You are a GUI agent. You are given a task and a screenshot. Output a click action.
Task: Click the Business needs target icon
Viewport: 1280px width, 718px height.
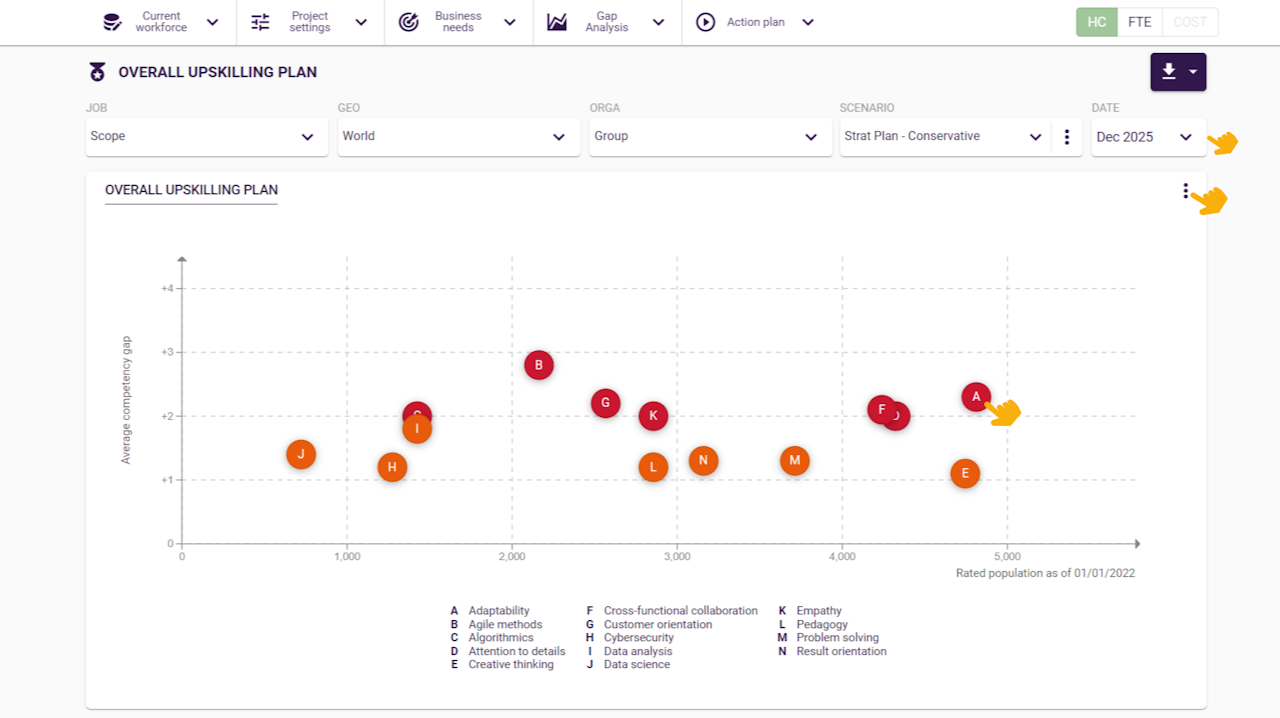point(408,22)
